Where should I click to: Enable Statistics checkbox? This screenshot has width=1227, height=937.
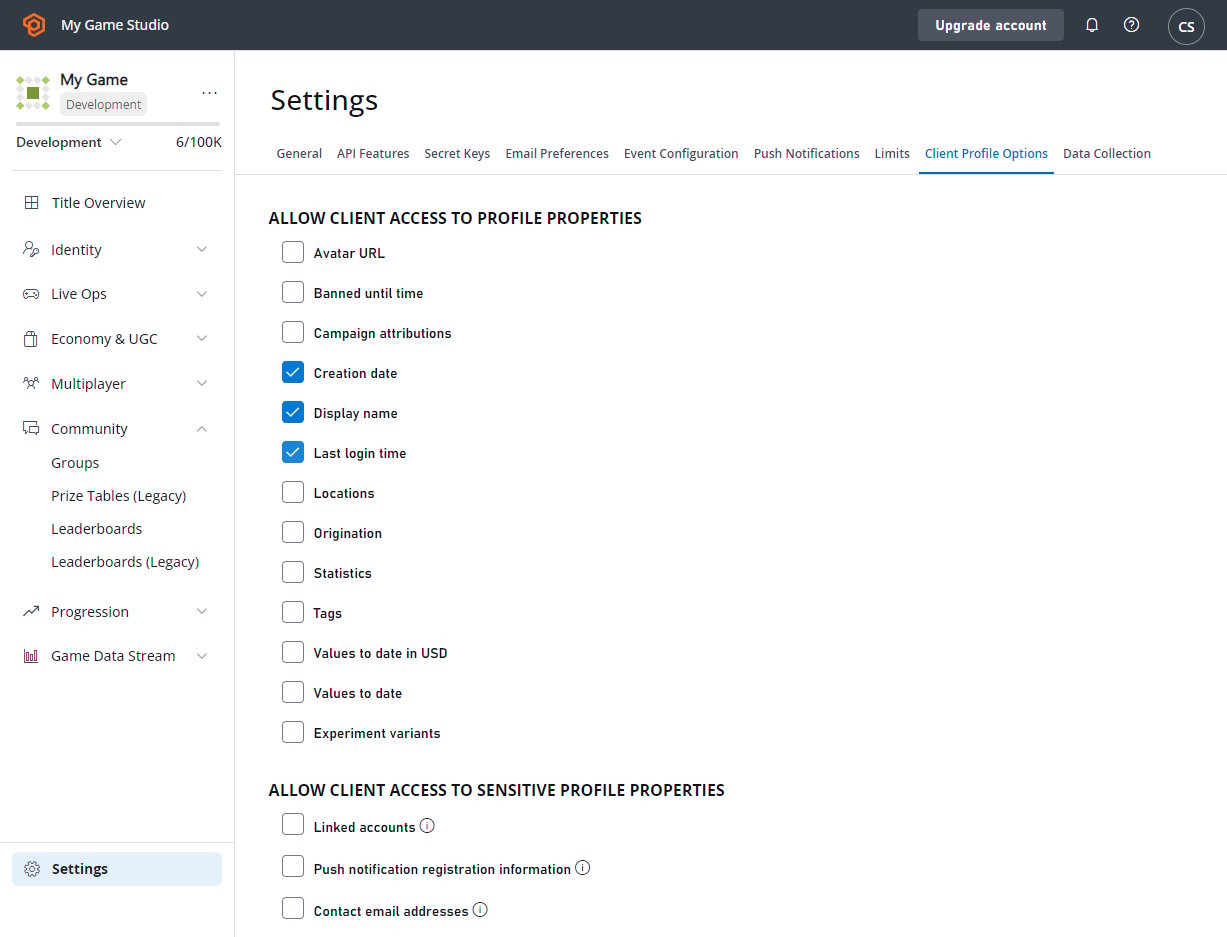tap(293, 572)
